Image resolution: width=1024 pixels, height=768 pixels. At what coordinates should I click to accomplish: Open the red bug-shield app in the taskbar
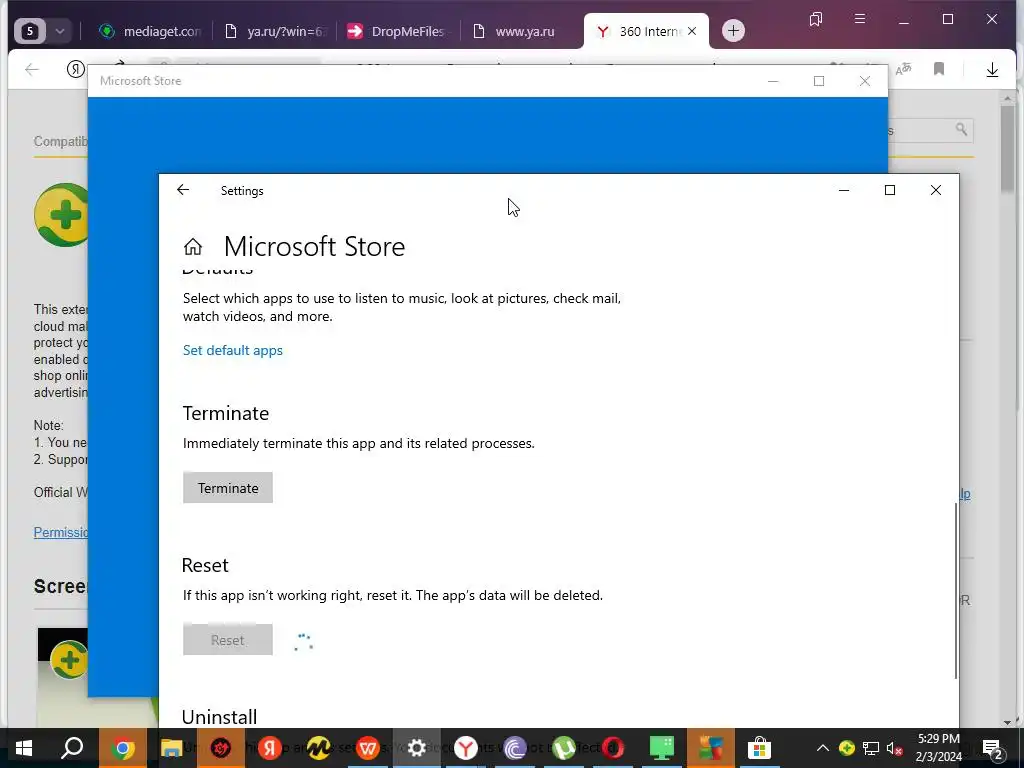coord(221,748)
